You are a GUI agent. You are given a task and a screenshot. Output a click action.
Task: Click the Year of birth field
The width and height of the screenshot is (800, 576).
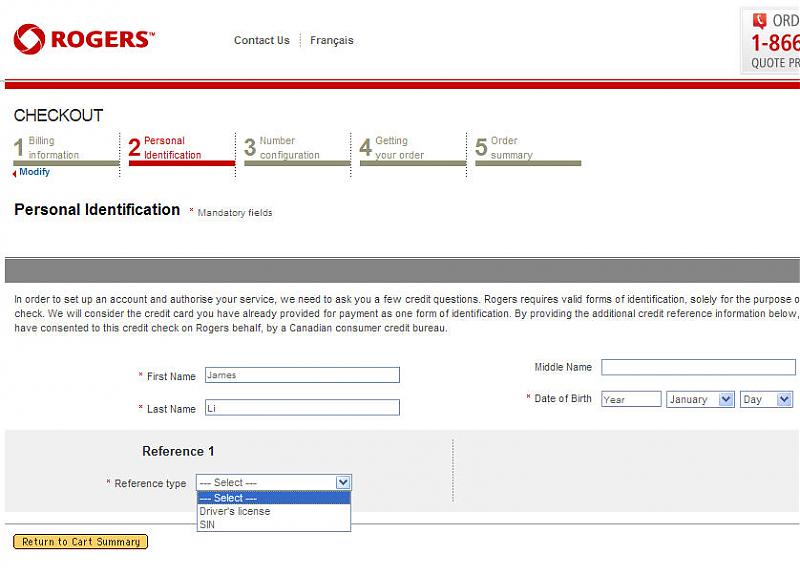(631, 399)
